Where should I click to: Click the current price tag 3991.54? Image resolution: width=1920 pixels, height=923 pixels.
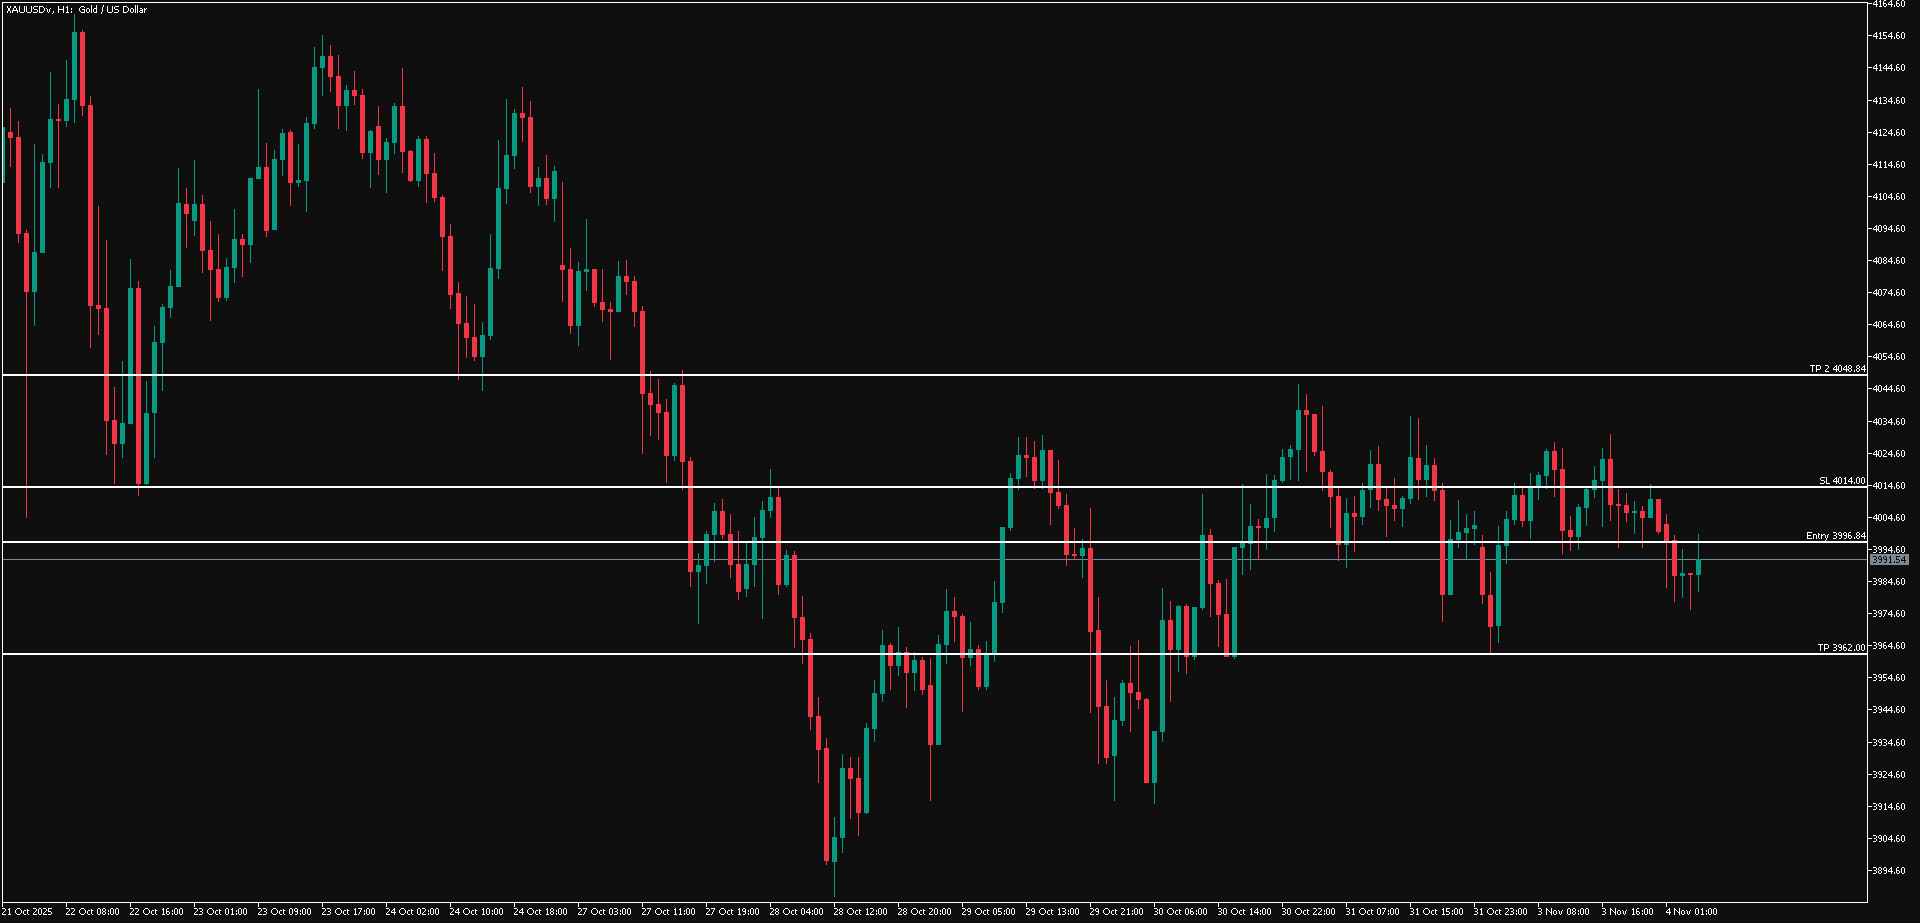click(x=1888, y=560)
